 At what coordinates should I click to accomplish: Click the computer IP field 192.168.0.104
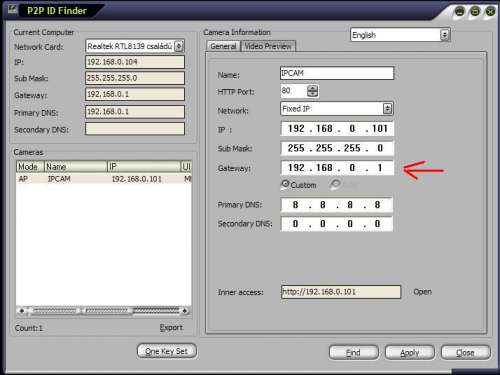click(x=135, y=62)
